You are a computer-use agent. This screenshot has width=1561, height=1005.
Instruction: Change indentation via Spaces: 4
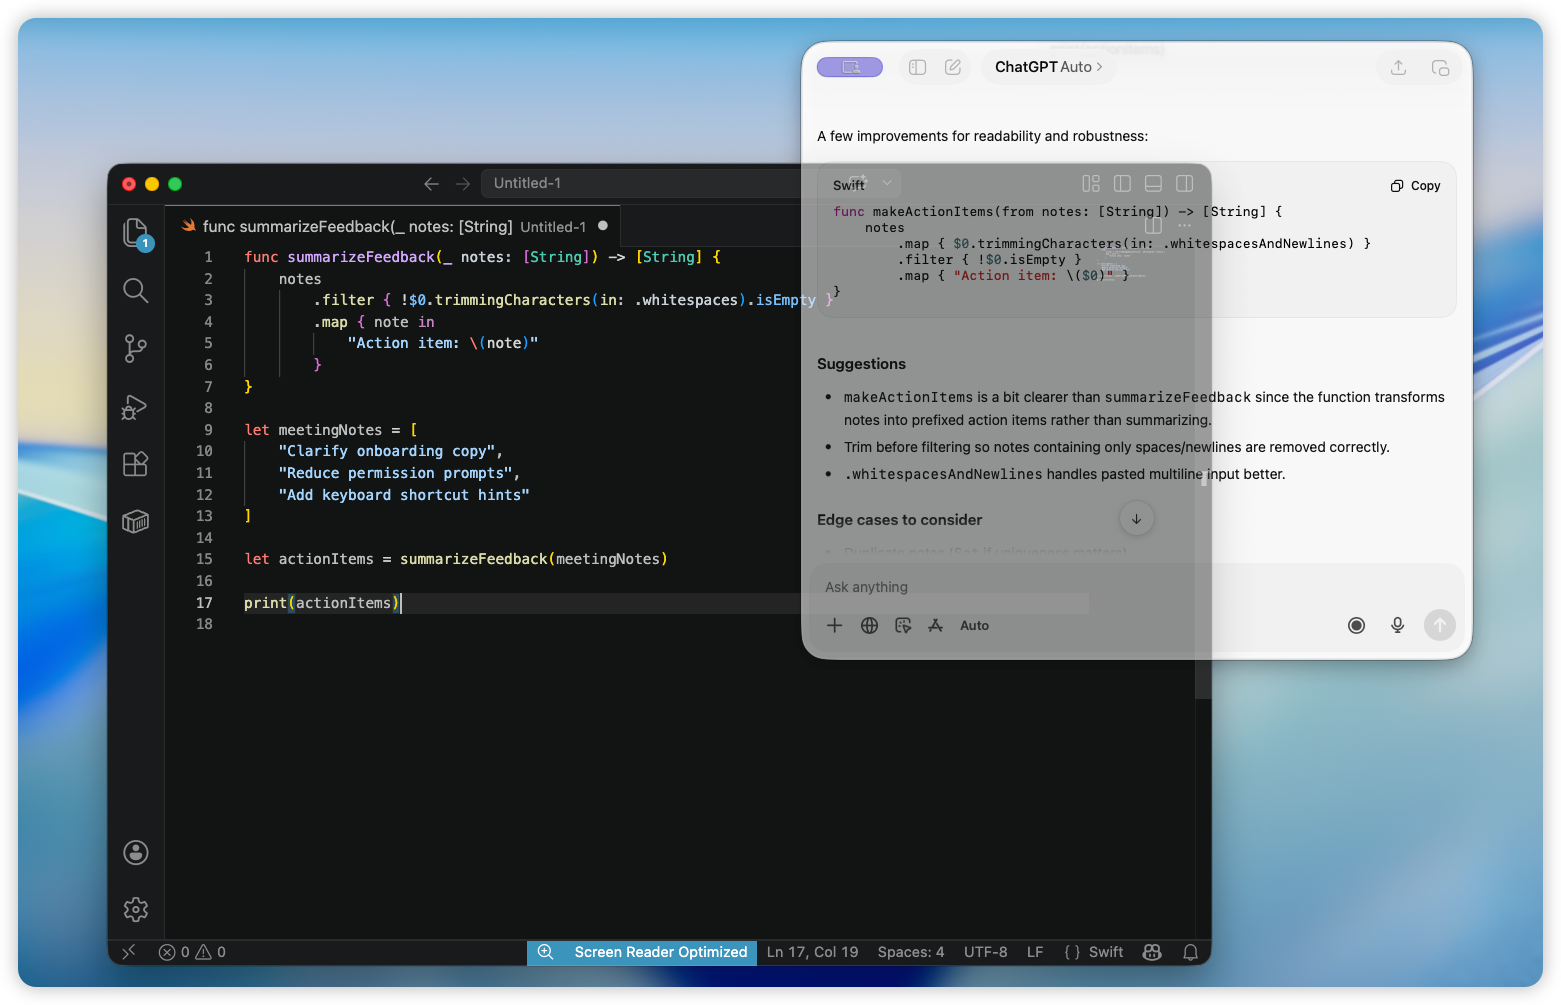(911, 952)
